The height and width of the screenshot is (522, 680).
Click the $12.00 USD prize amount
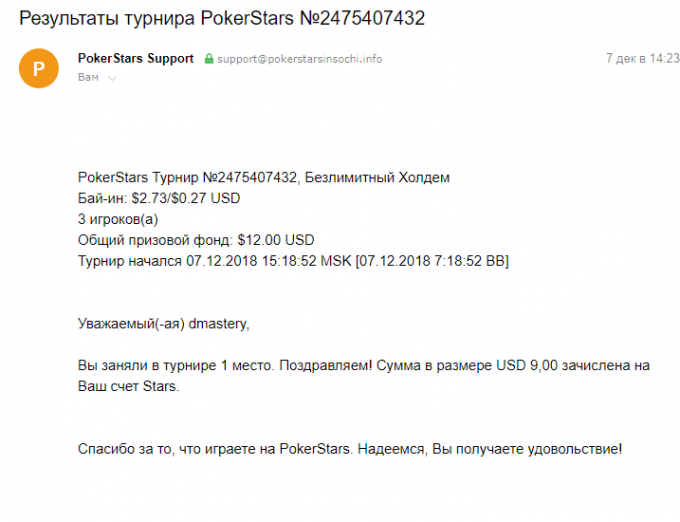[x=276, y=240]
